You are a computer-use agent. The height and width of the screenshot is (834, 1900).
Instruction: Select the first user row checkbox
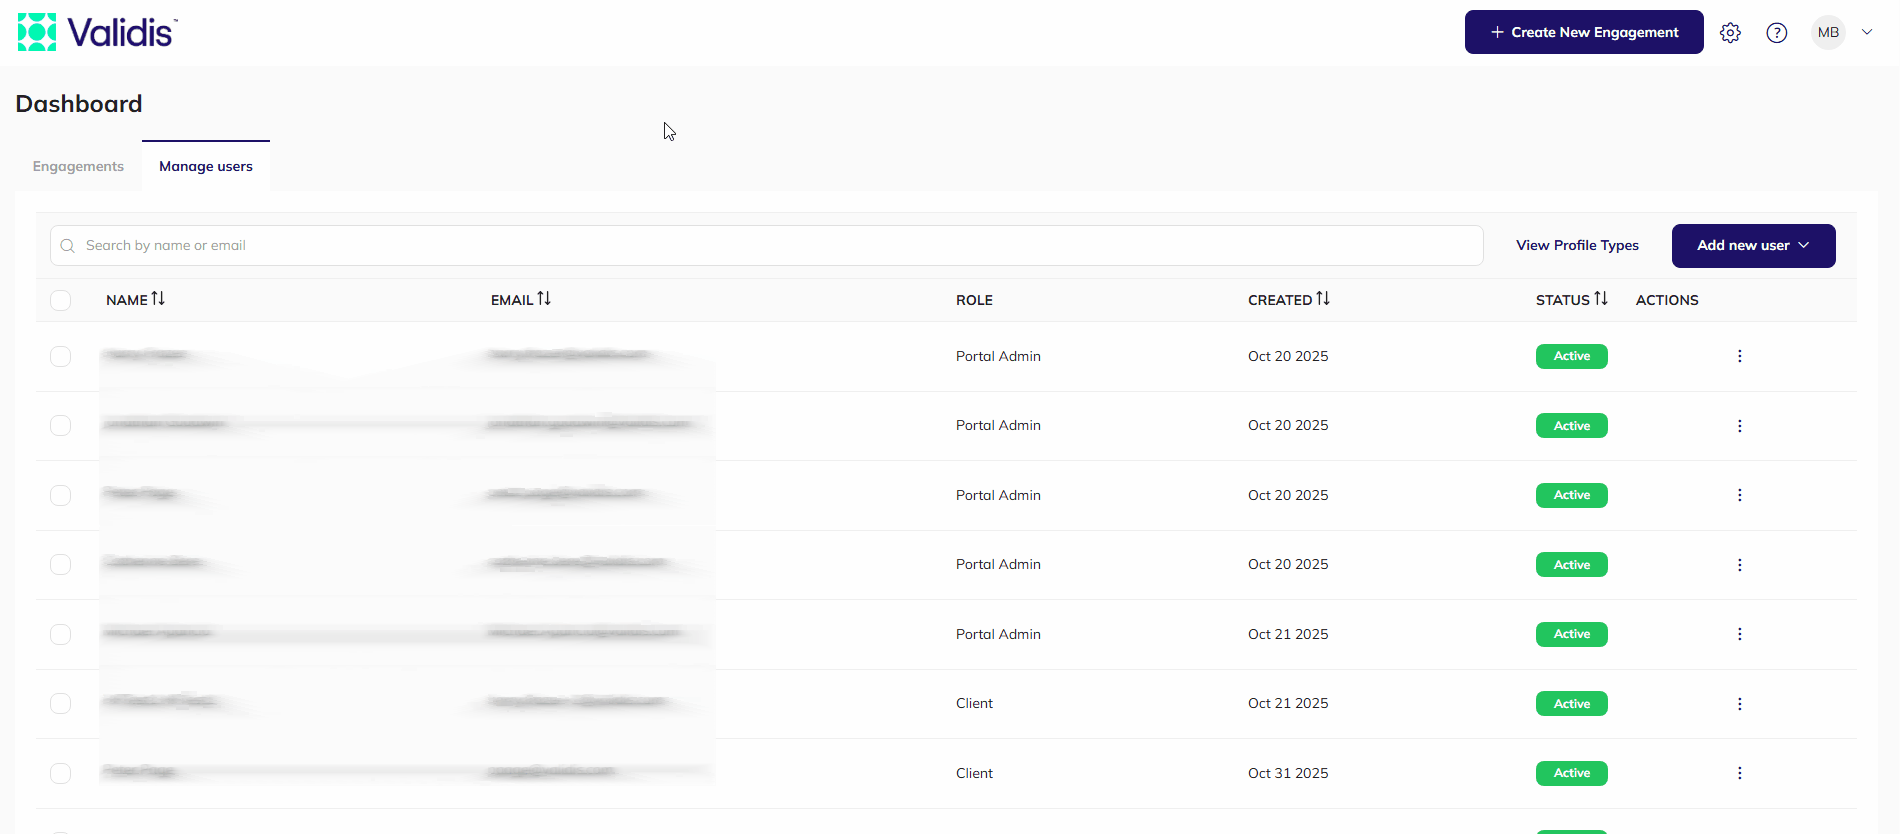coord(61,356)
